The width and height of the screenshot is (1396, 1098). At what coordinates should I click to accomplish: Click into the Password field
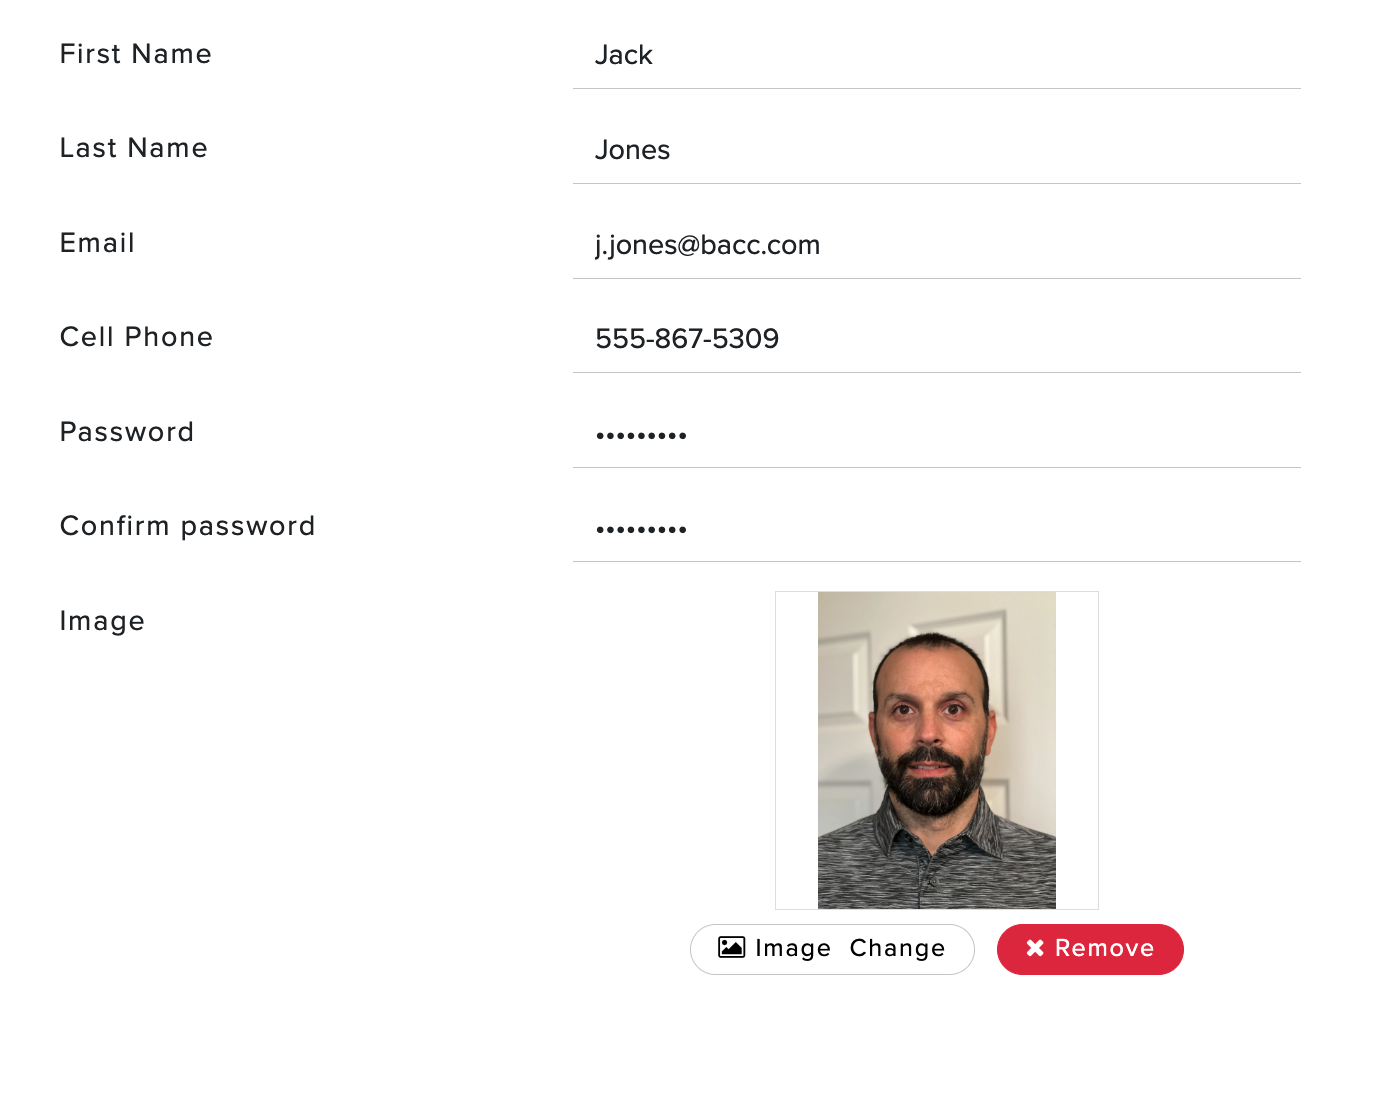point(937,434)
